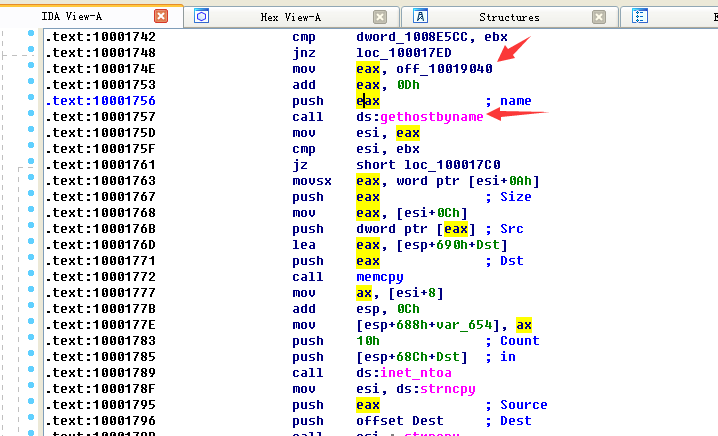Switch to the IDA View-A tab

pos(72,17)
